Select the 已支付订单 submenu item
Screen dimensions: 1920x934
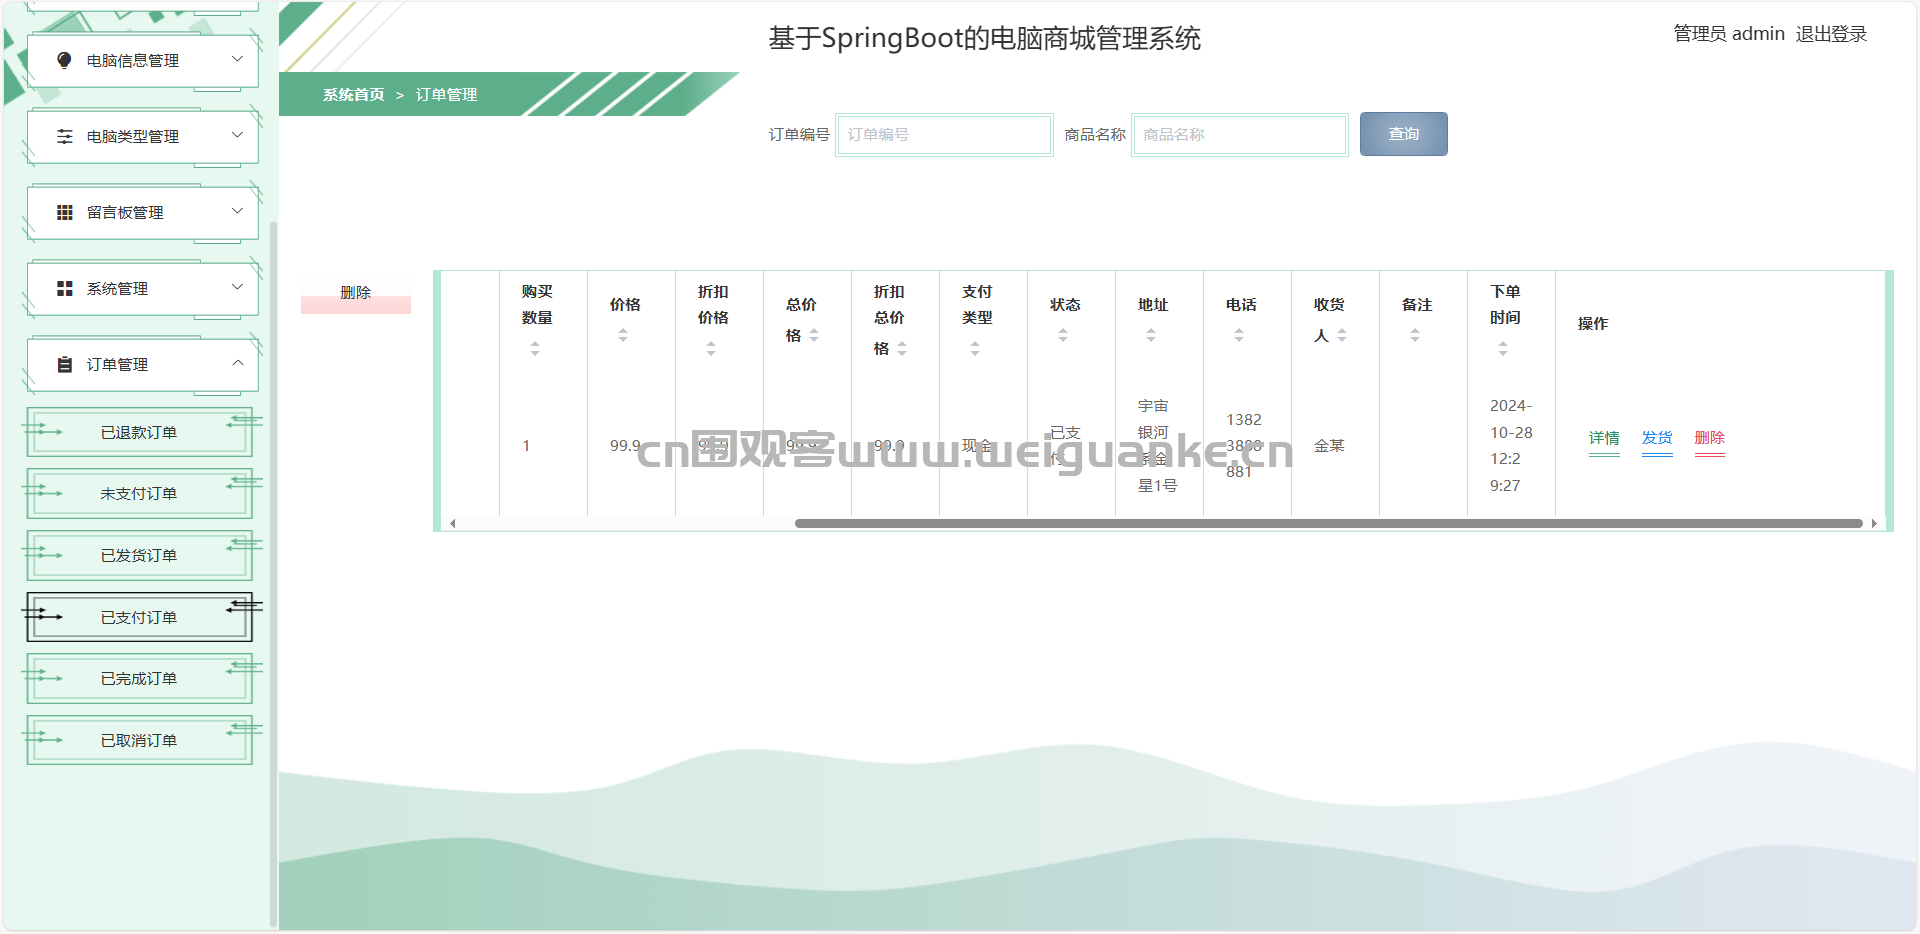click(139, 617)
